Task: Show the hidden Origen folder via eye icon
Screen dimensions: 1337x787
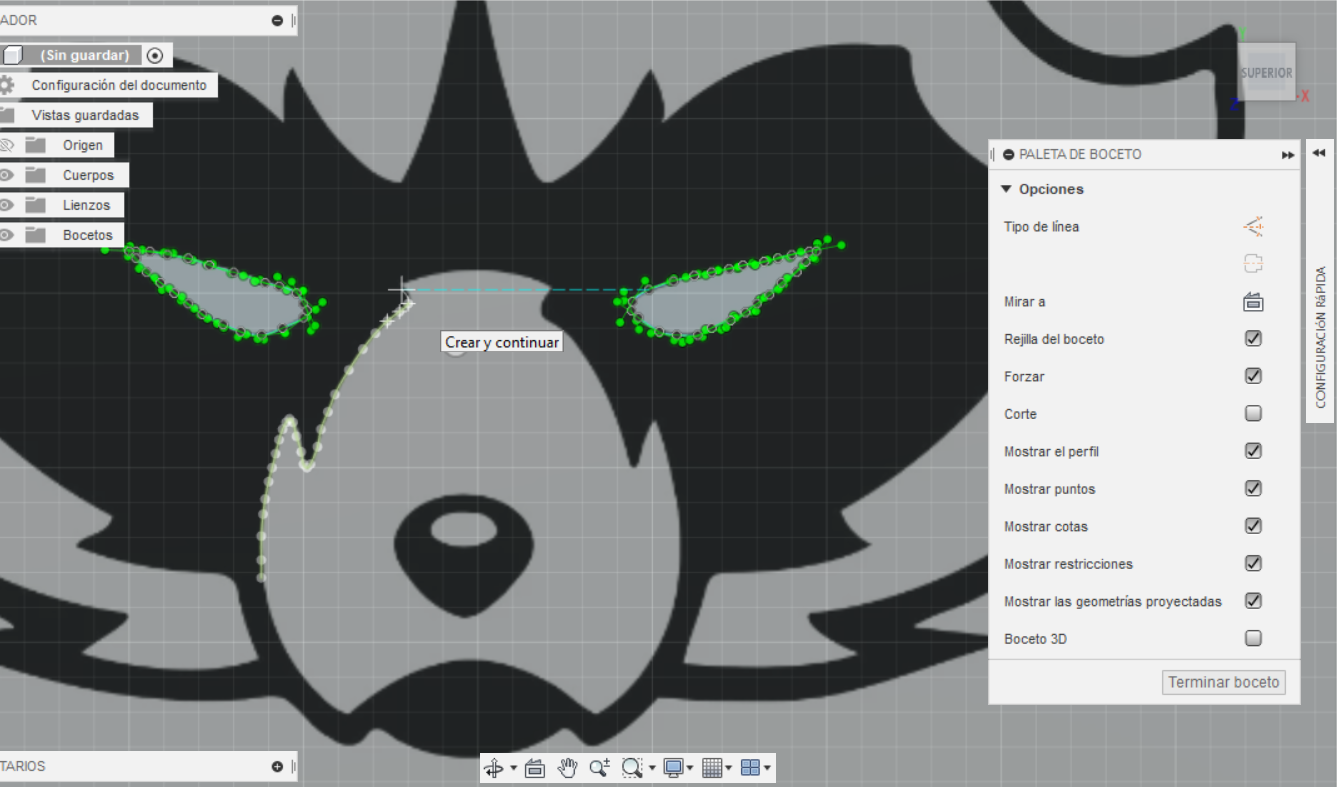Action: [x=7, y=145]
